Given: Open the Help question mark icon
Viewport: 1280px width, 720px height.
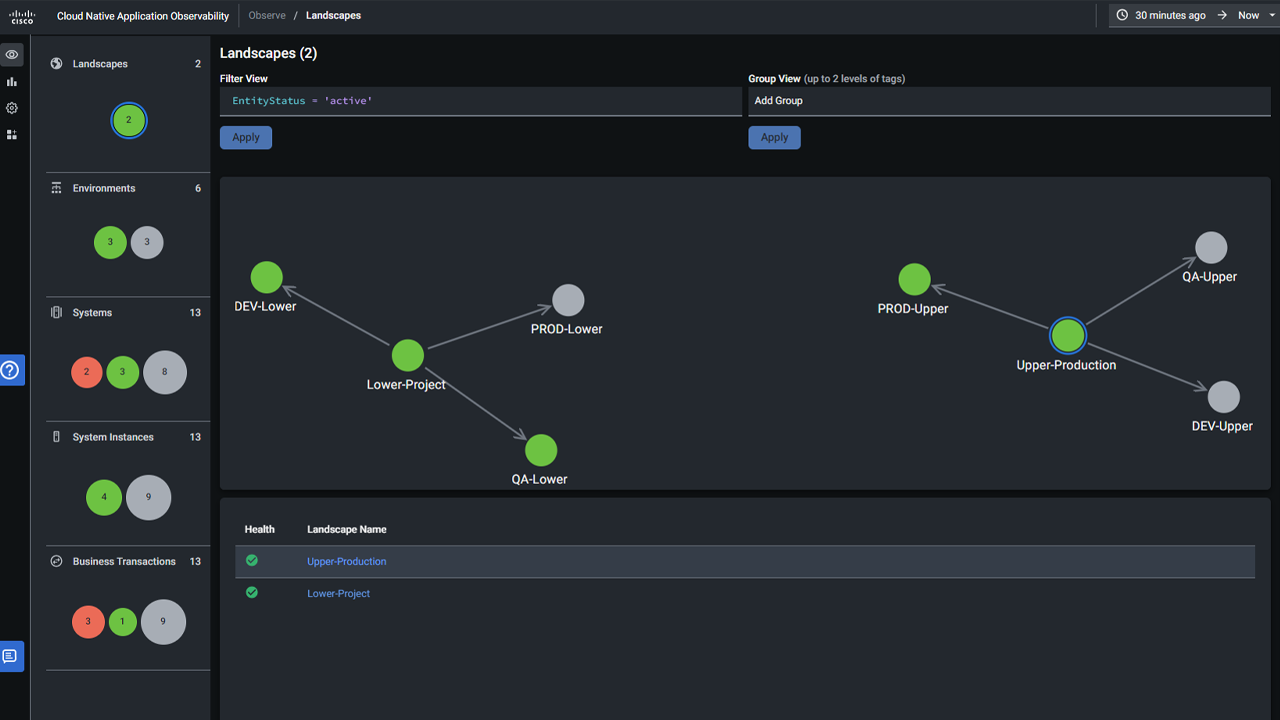Looking at the screenshot, I should point(11,370).
